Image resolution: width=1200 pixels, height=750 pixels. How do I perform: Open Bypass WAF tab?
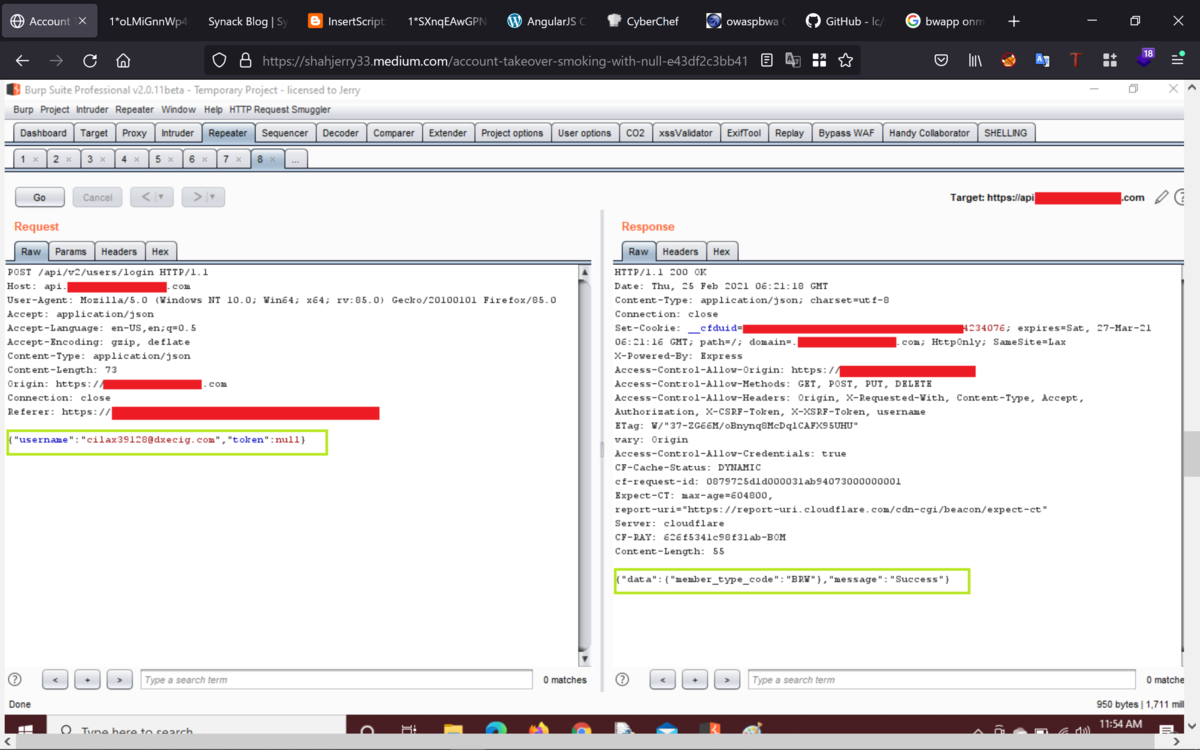tap(846, 133)
